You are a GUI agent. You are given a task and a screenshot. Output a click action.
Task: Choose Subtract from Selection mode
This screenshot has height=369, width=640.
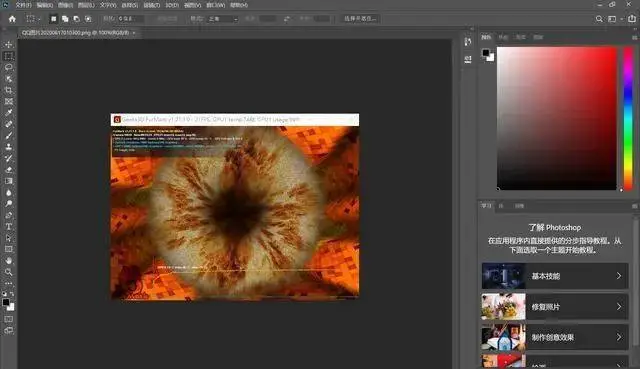[76, 19]
